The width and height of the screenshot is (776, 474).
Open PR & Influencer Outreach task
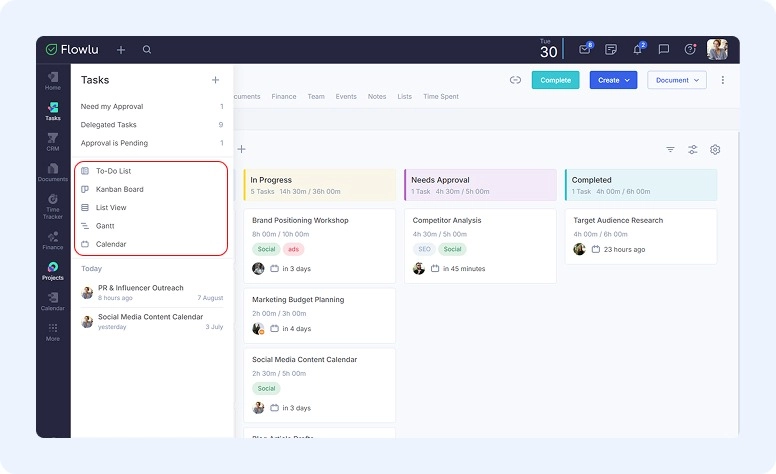(152, 292)
